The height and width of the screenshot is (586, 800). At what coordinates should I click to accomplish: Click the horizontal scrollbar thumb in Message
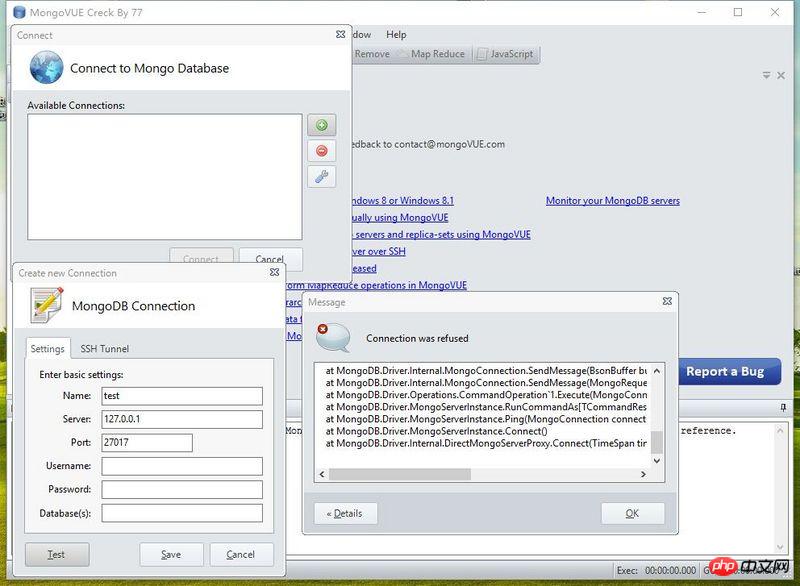coord(399,474)
